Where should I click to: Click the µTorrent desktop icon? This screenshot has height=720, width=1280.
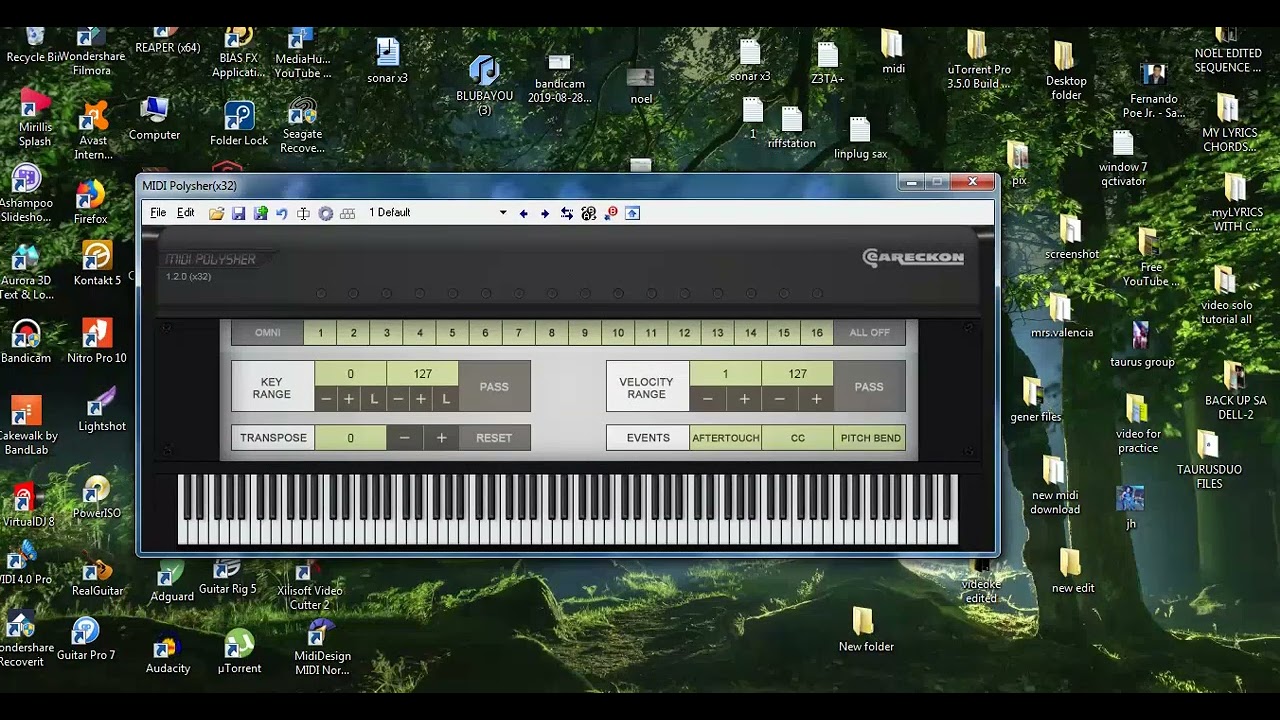[239, 652]
